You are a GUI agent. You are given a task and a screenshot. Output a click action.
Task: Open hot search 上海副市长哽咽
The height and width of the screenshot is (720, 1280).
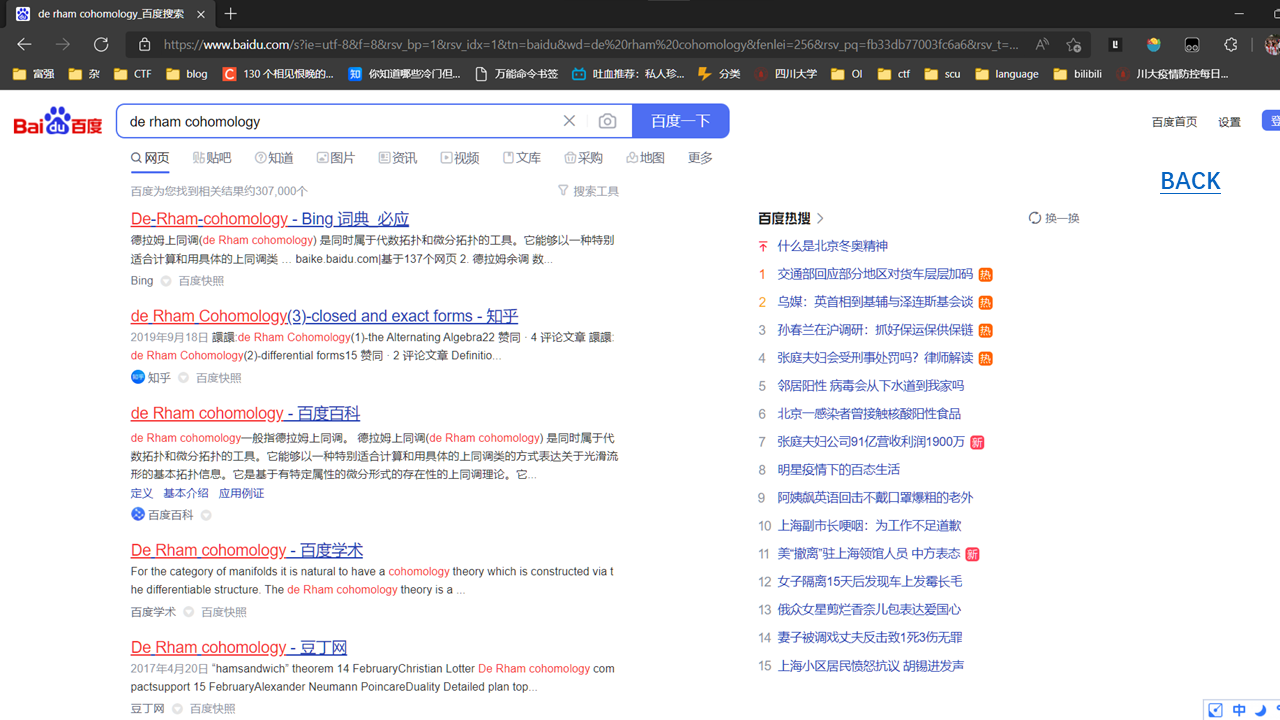(869, 526)
